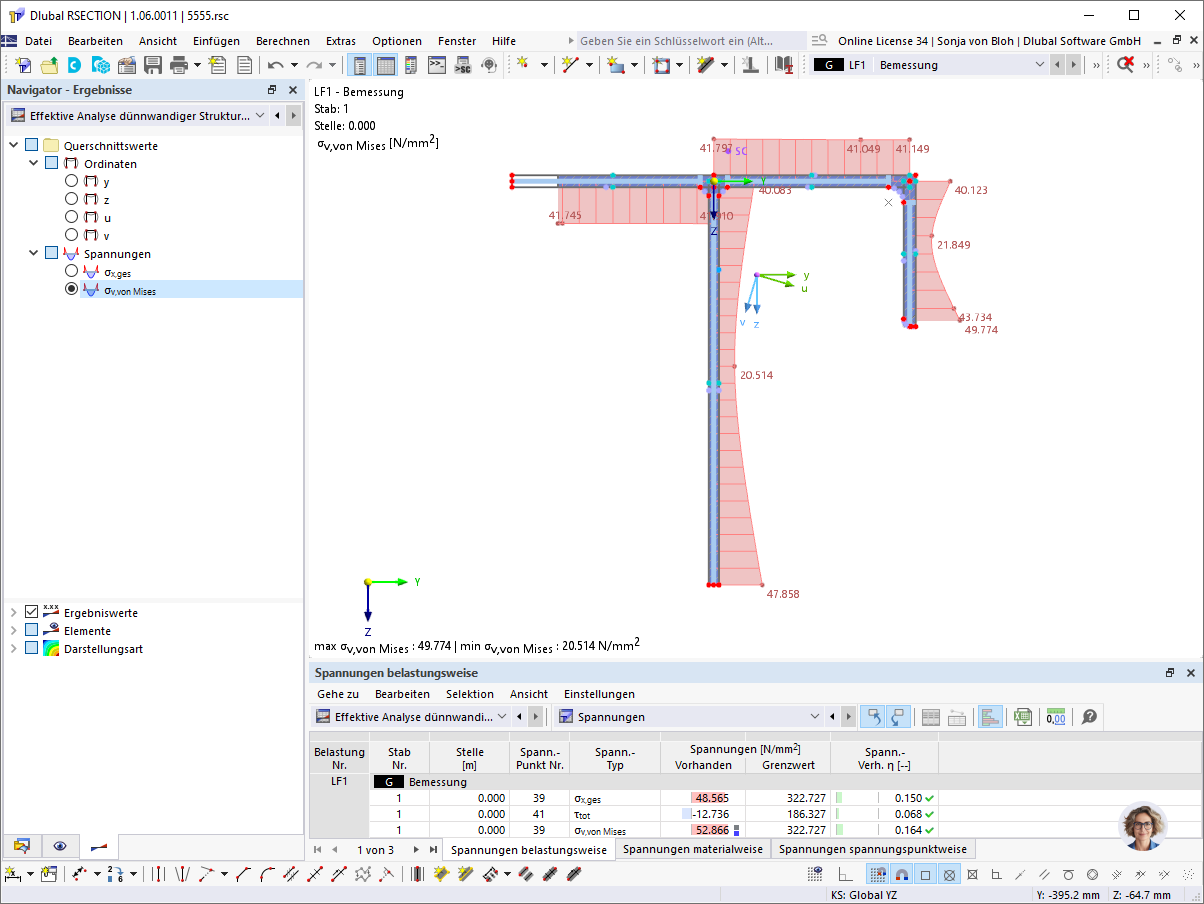
Task: Collapse the Spannungen tree node
Action: pos(33,254)
